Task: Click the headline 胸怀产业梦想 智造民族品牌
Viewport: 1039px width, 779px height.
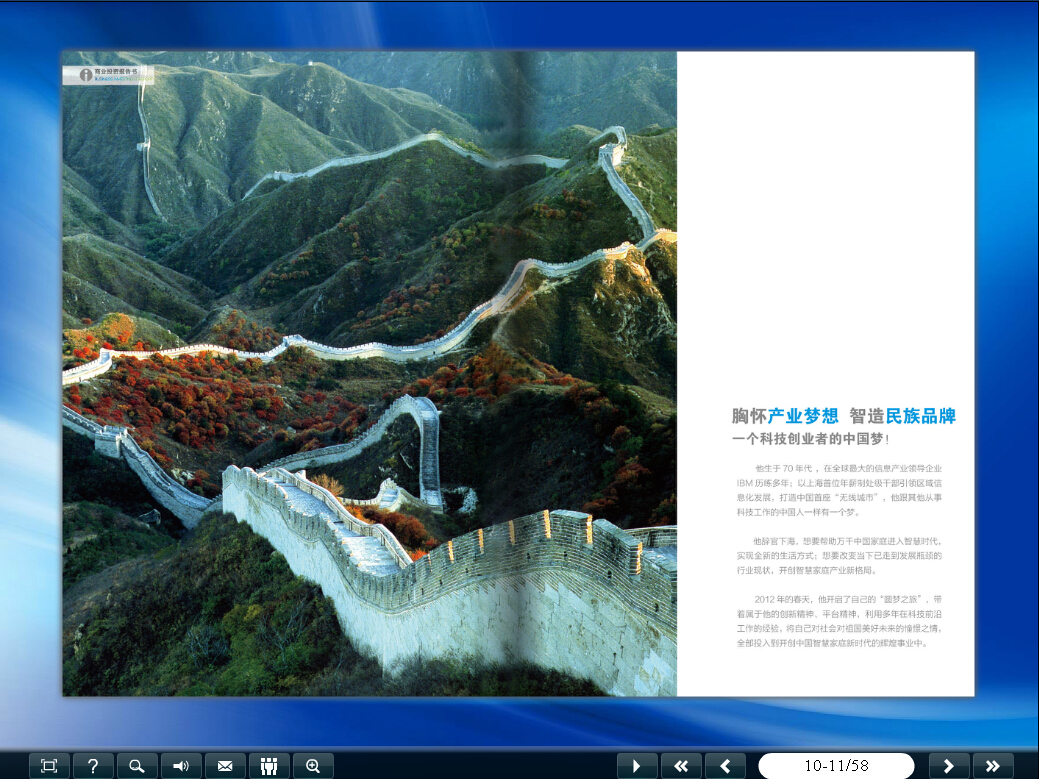Action: (x=844, y=416)
